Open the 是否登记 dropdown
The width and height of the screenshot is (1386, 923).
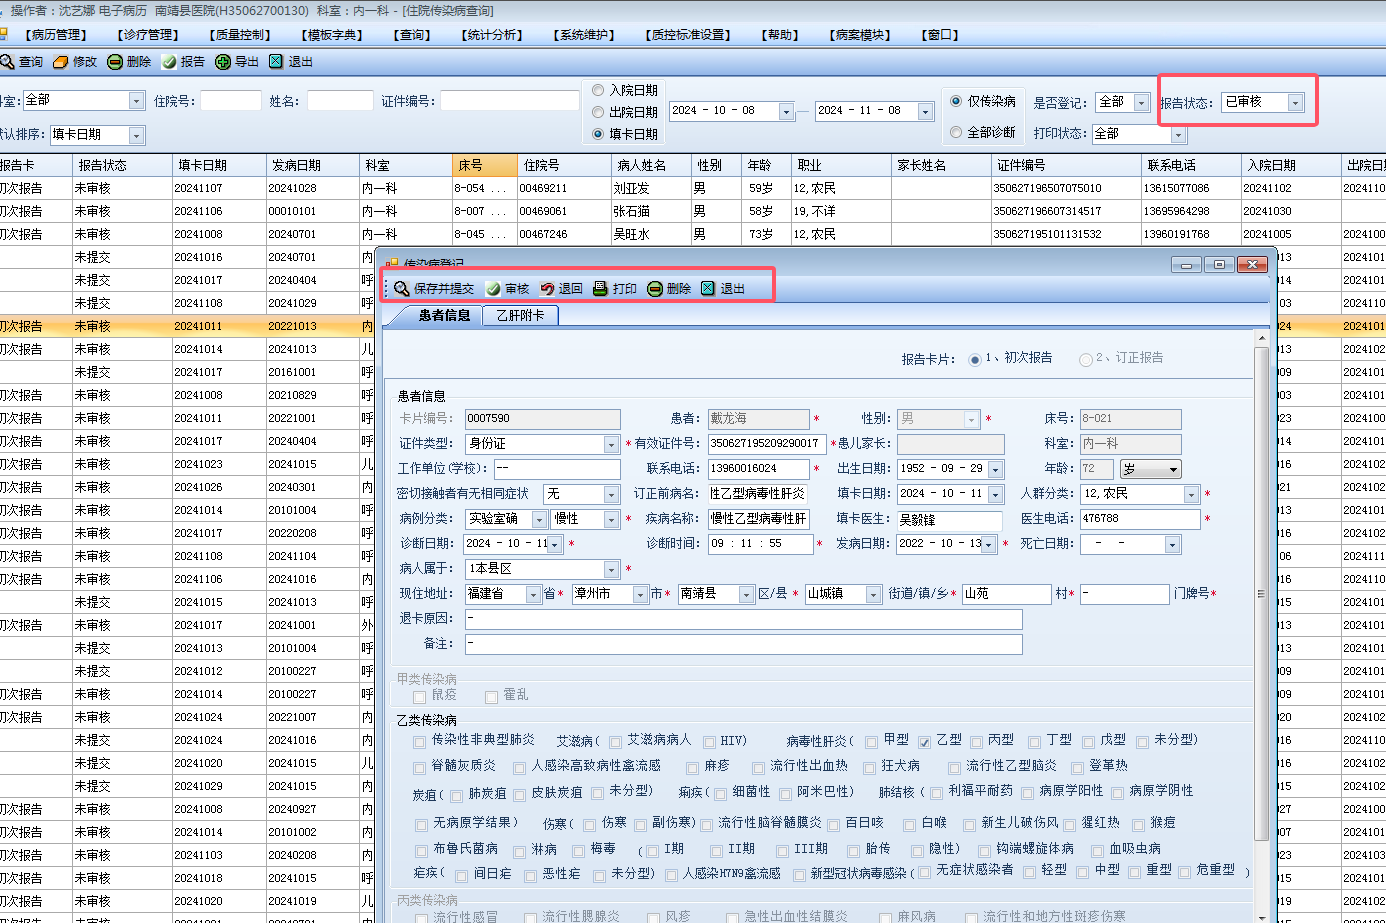(x=1141, y=102)
